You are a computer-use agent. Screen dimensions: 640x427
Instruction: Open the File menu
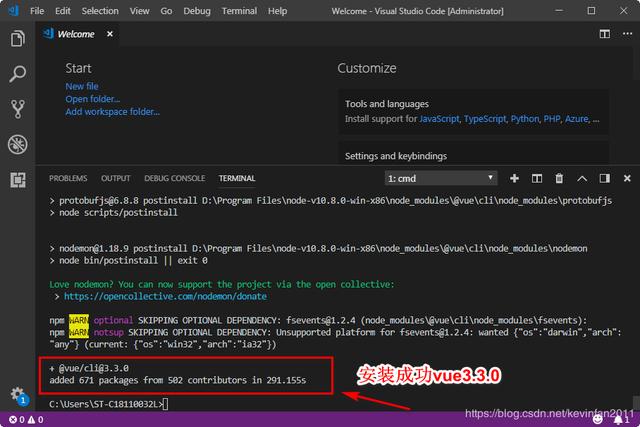[x=37, y=11]
